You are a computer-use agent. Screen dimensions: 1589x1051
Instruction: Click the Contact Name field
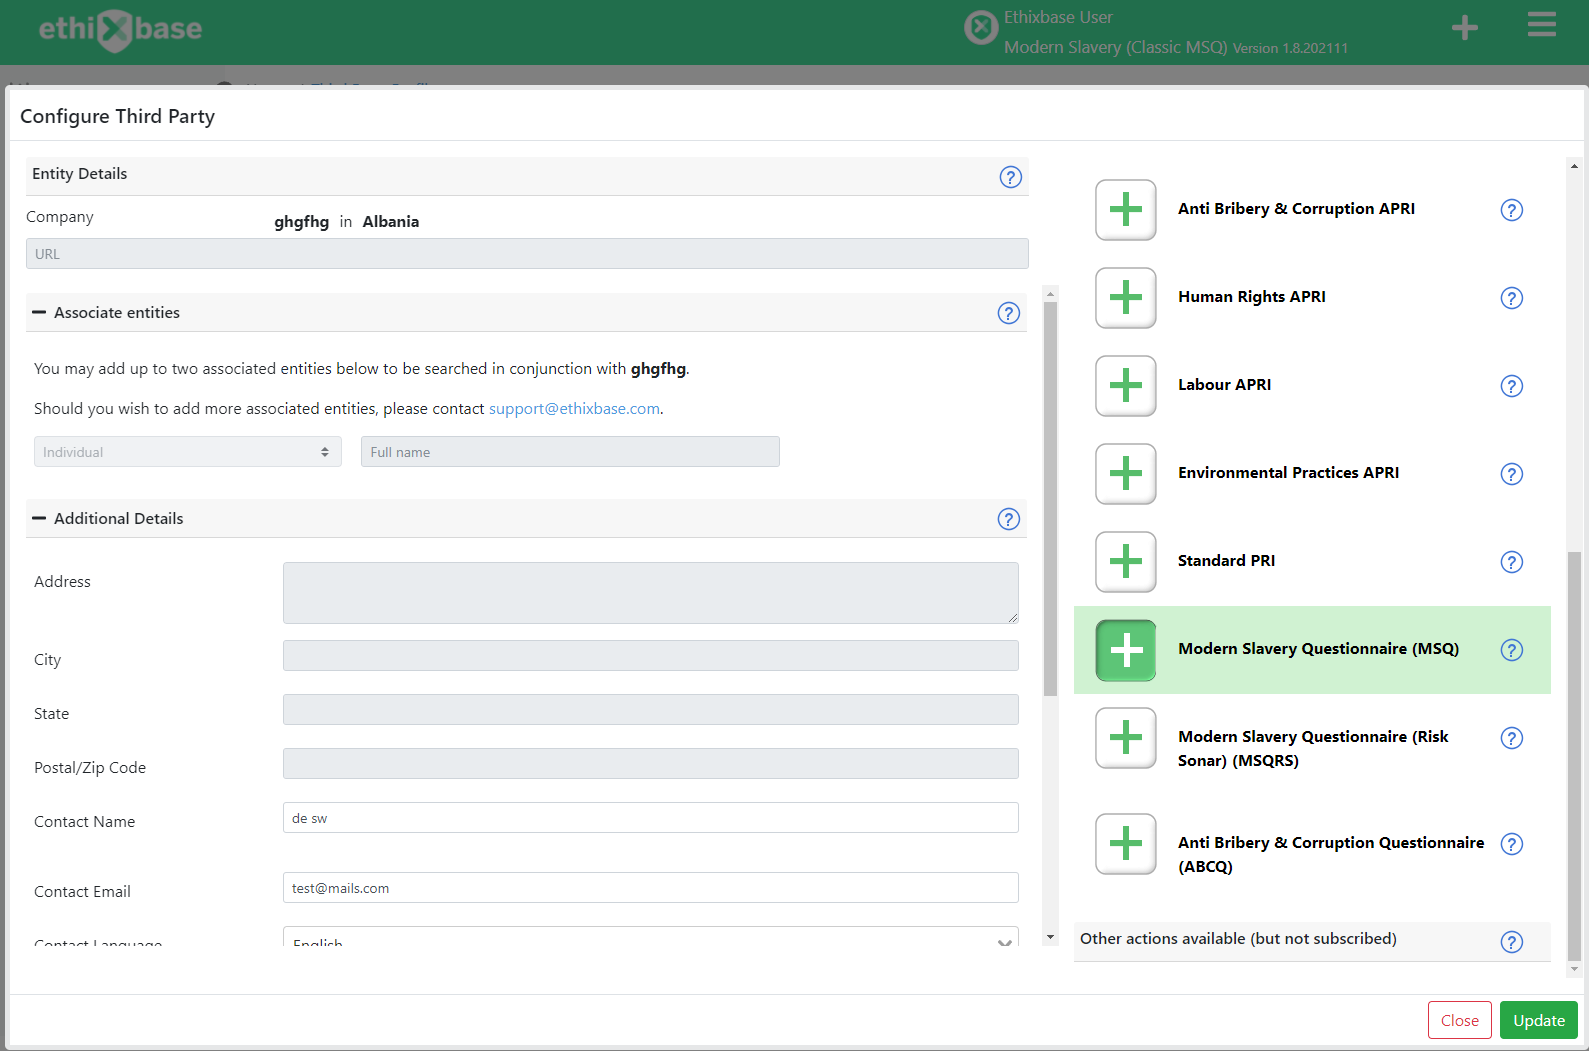[651, 818]
